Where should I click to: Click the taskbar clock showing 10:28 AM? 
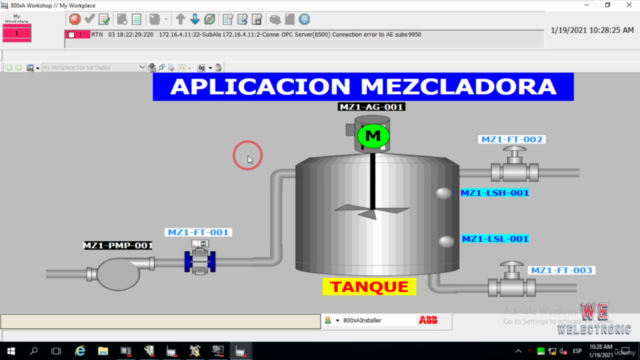point(600,351)
